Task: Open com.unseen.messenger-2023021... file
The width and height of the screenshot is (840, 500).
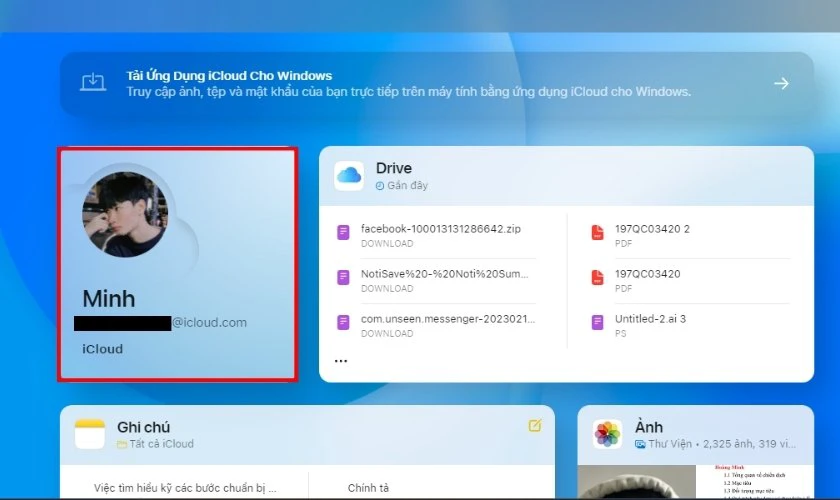Action: 447,319
